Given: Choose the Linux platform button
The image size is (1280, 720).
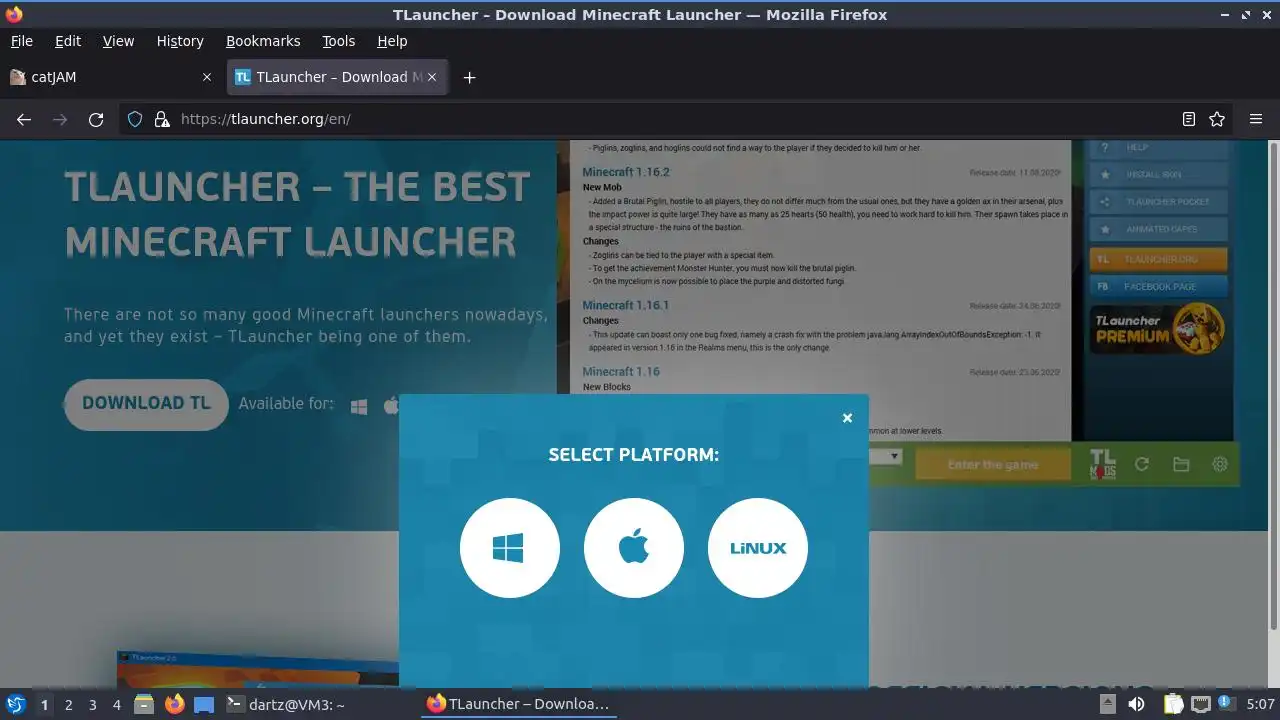Looking at the screenshot, I should pos(757,548).
